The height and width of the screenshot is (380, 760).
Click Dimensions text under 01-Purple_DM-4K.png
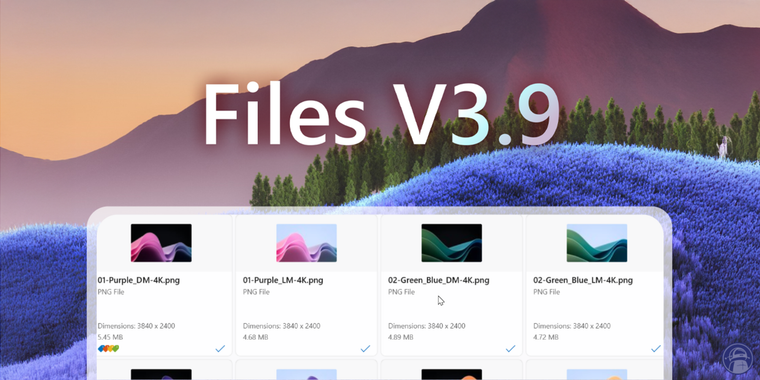point(136,326)
